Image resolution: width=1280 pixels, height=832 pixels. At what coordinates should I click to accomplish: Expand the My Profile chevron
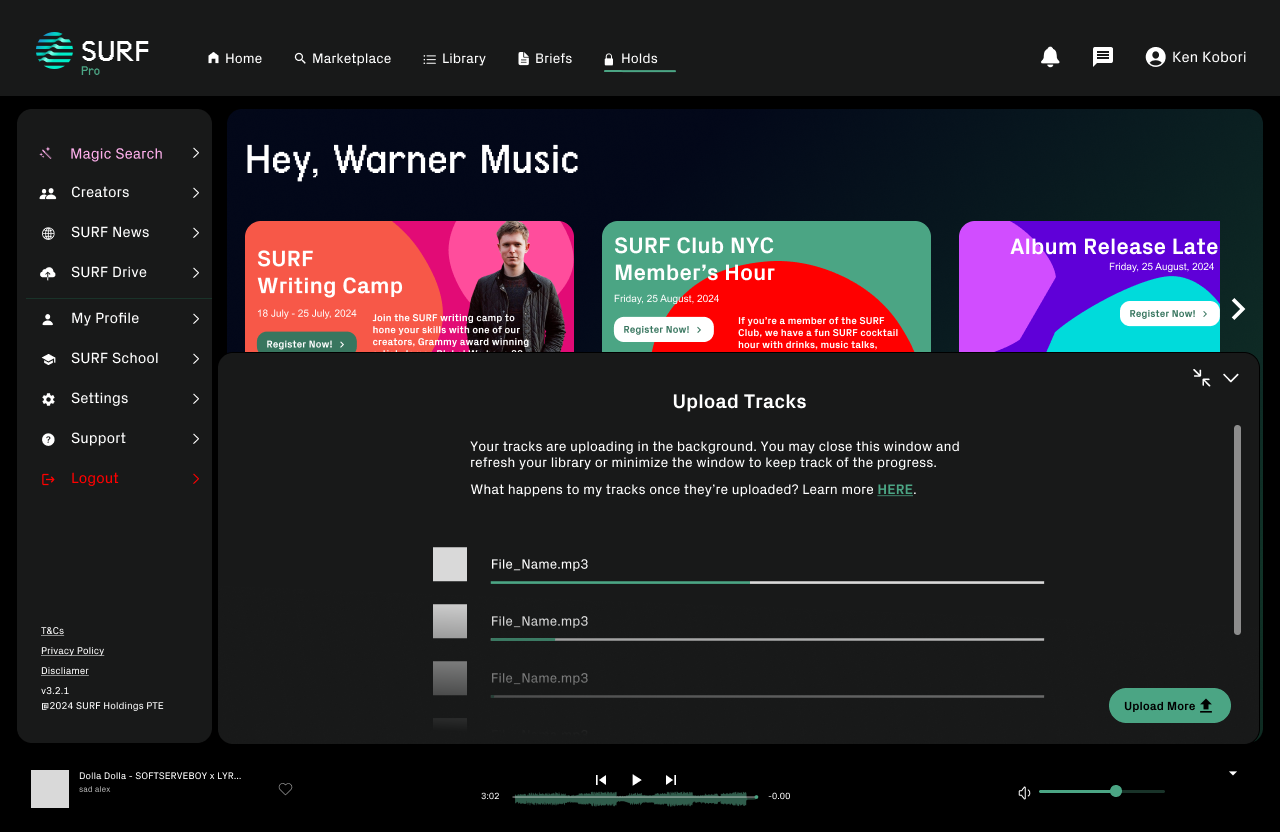[x=196, y=319]
